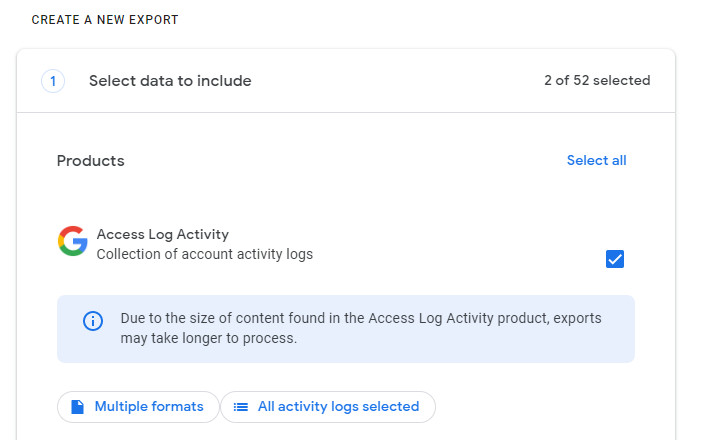Click the list icon on the activity logs chip
The width and height of the screenshot is (704, 440).
click(x=241, y=407)
